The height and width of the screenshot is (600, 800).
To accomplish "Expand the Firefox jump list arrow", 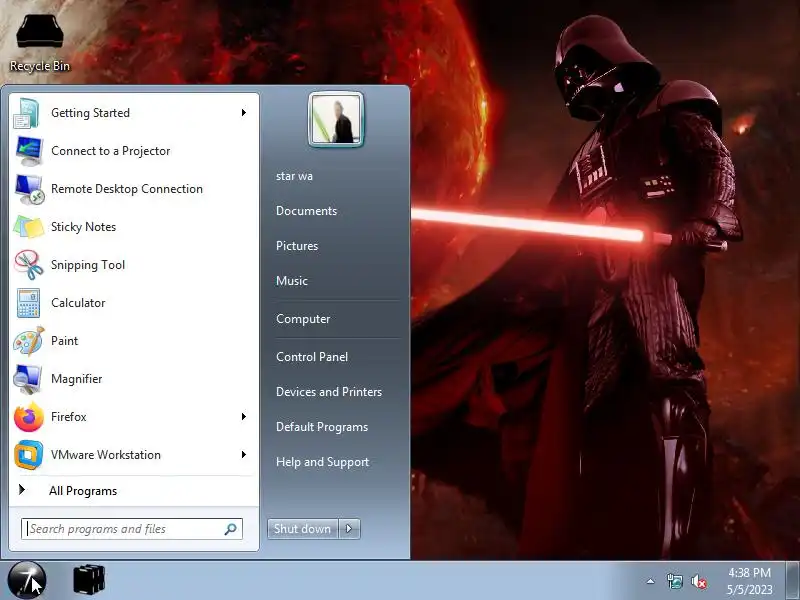I will [244, 417].
